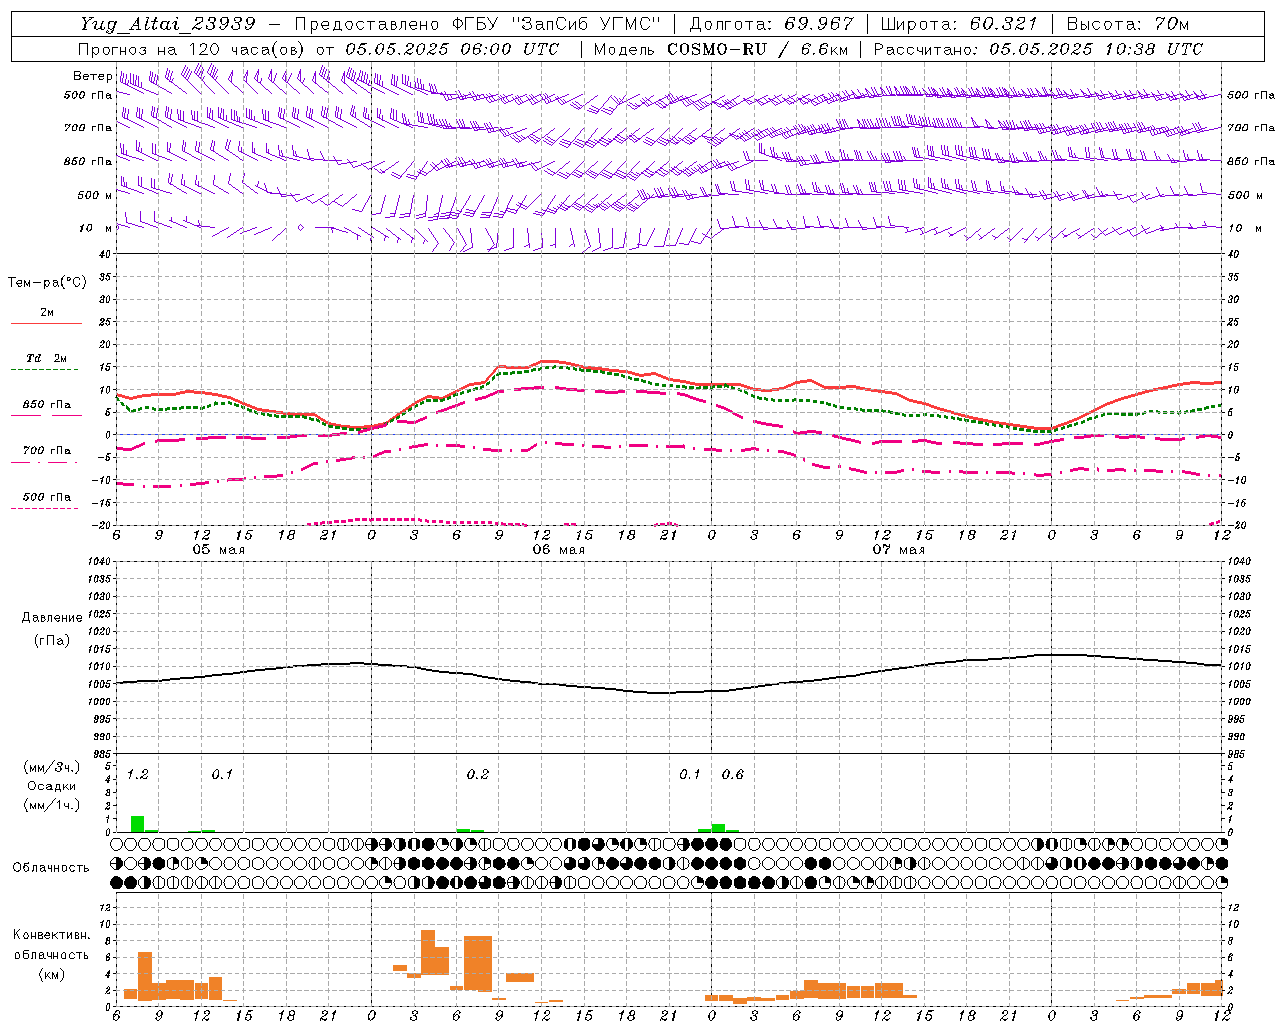Screen dimensions: 1280x1024
Task: Select the 07 мая date label
Action: click(x=898, y=550)
